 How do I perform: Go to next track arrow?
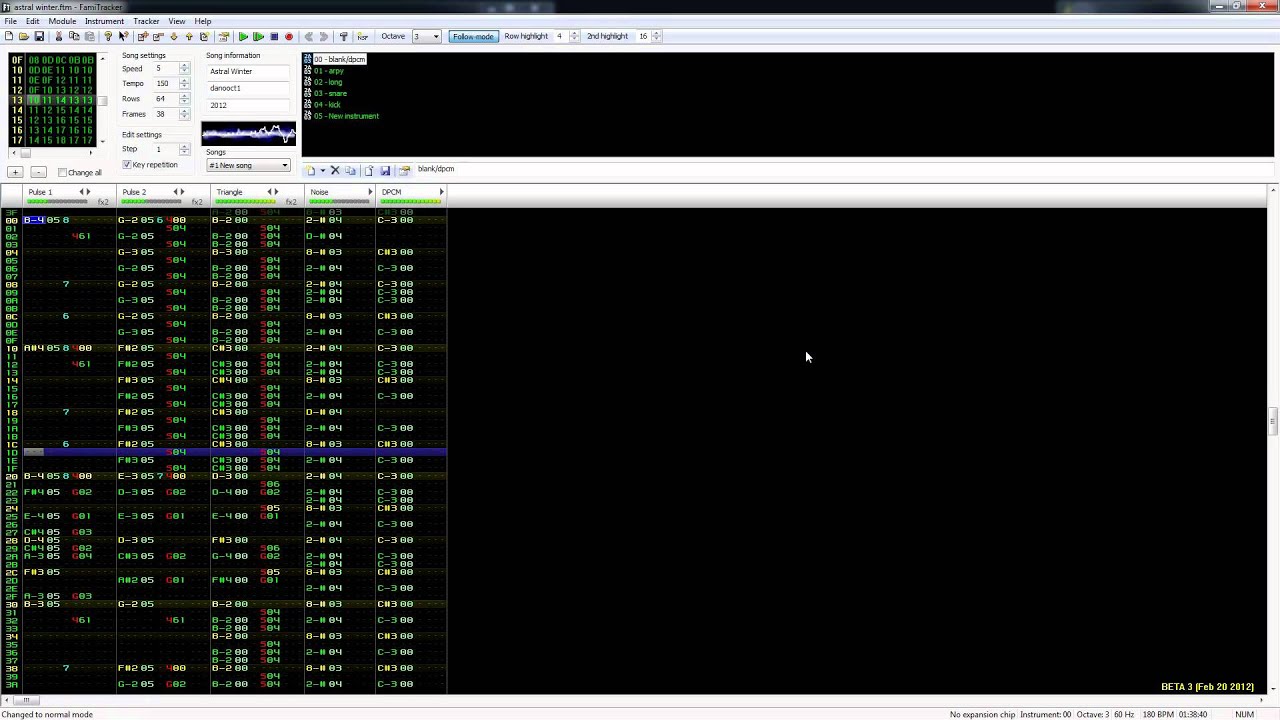point(323,36)
